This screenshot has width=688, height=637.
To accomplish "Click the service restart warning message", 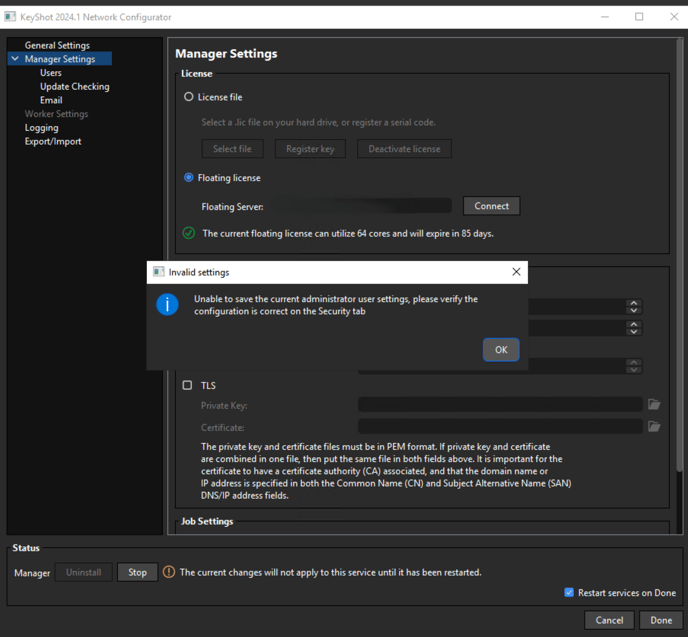I will pyautogui.click(x=330, y=572).
